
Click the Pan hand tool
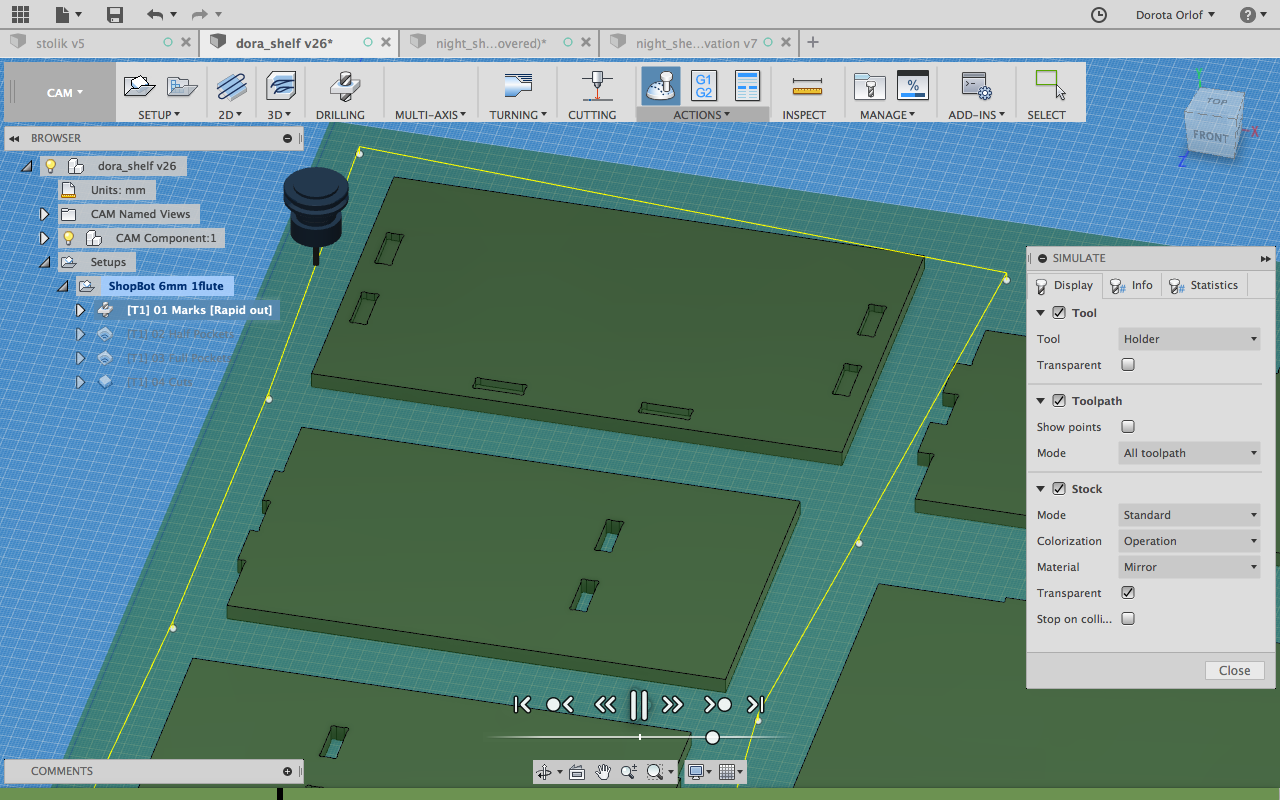603,772
